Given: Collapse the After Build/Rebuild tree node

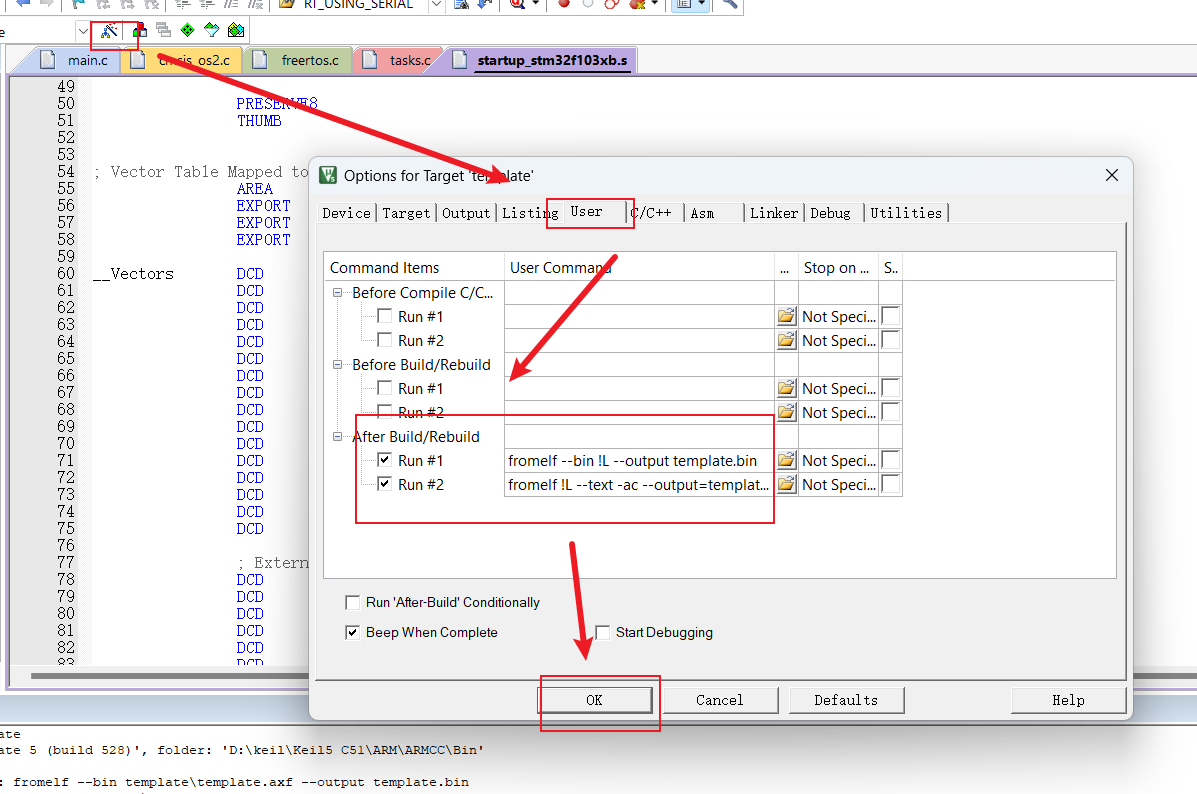Looking at the screenshot, I should pos(337,437).
